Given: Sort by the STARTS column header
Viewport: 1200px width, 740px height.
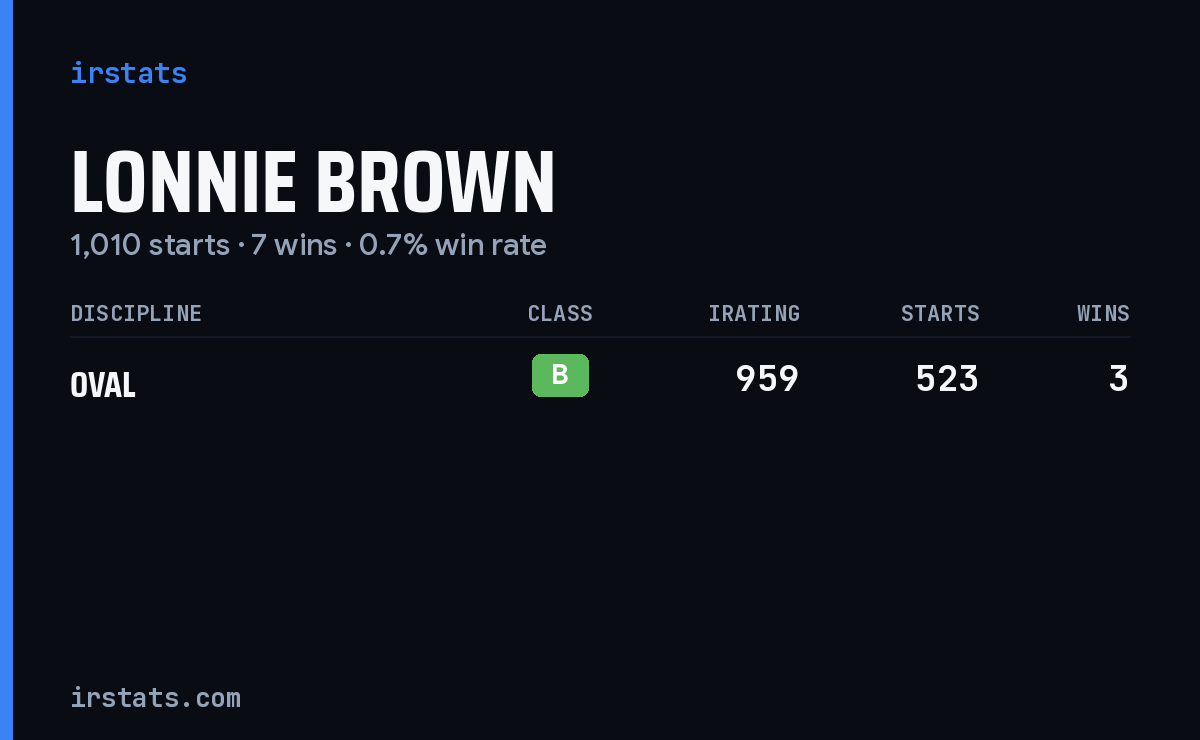Looking at the screenshot, I should pos(940,313).
